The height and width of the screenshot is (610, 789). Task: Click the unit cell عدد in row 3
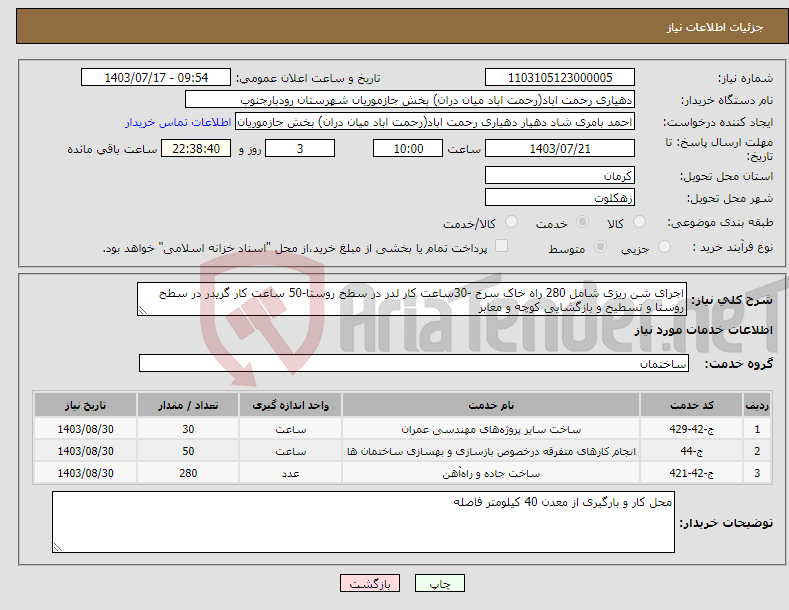tap(290, 474)
